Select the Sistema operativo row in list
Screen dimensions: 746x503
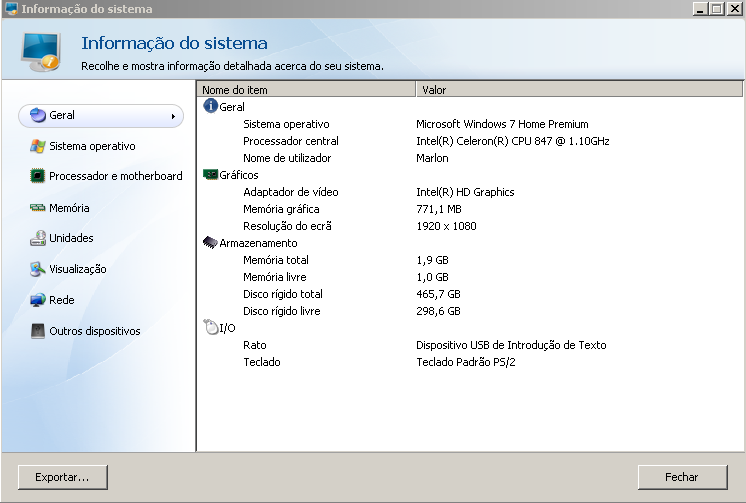469,124
